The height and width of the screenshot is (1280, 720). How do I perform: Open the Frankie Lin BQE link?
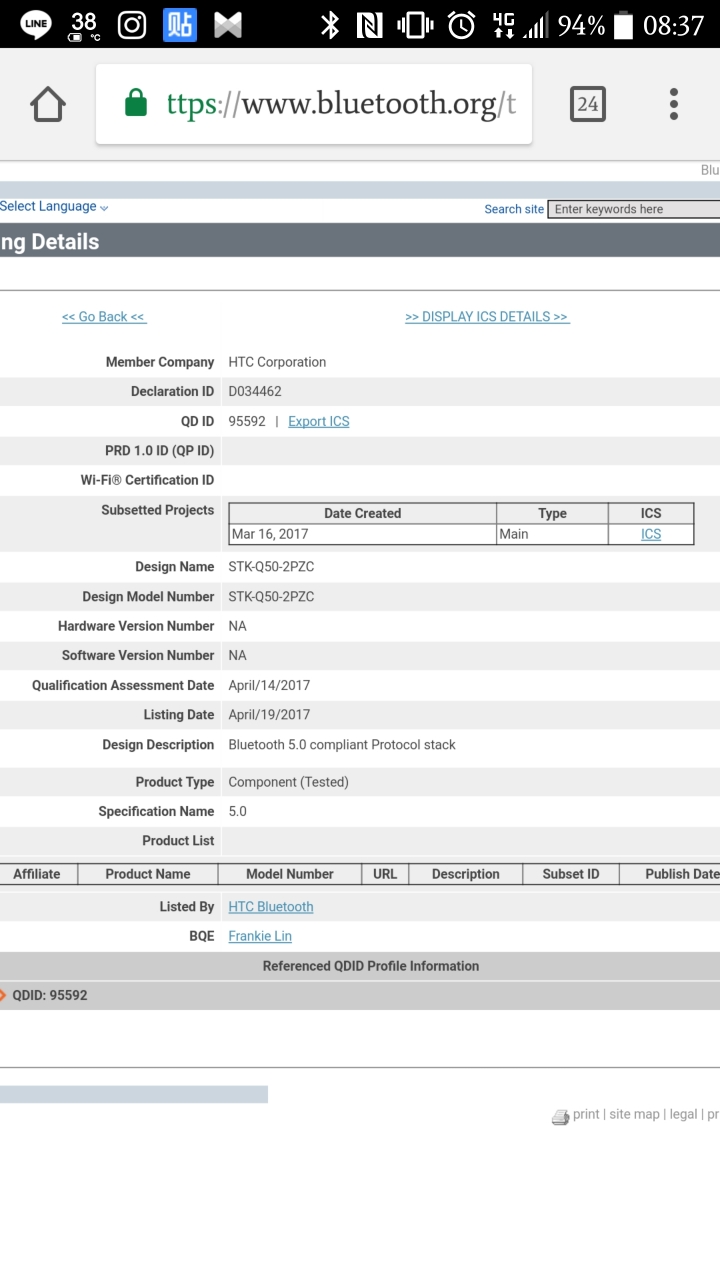pyautogui.click(x=260, y=937)
